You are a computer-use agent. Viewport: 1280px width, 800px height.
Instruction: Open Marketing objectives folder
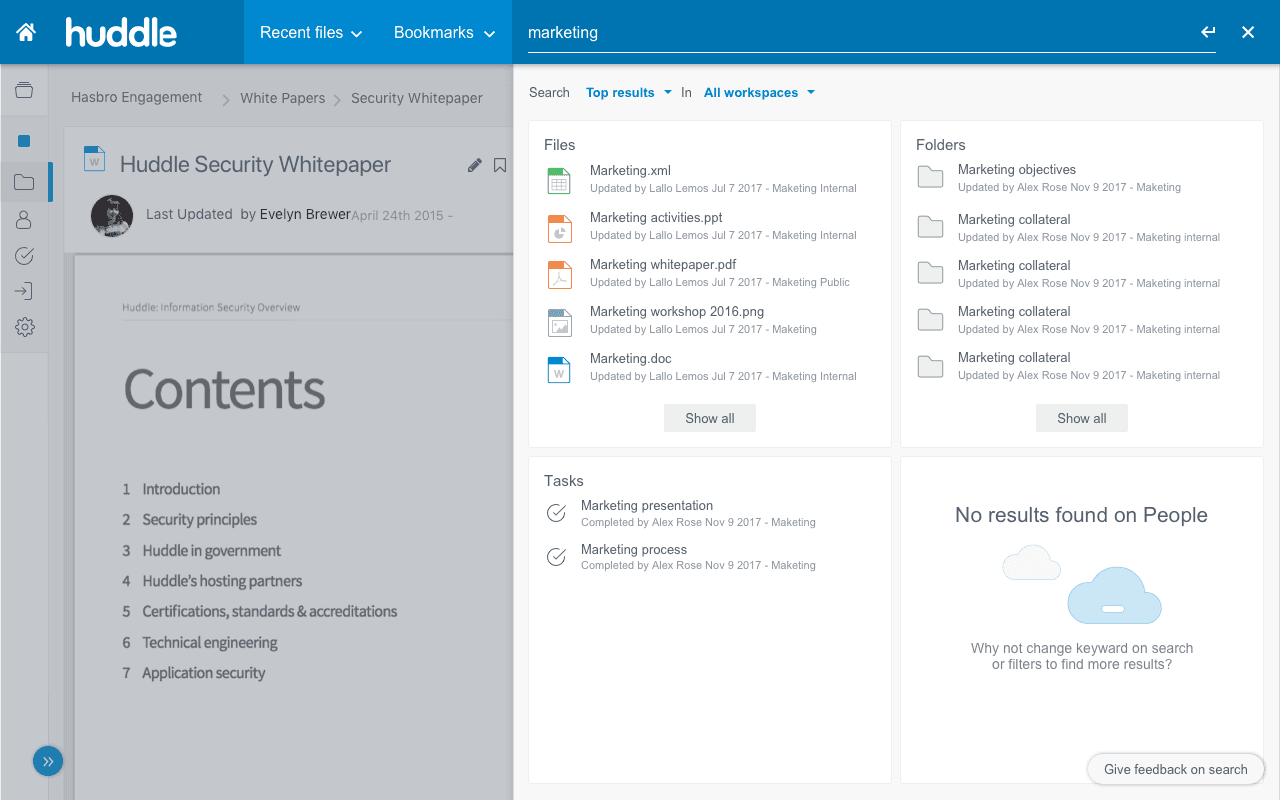[1017, 169]
